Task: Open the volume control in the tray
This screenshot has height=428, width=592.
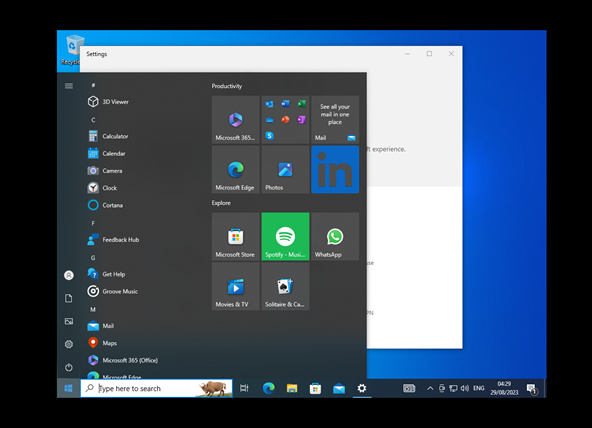Action: pos(465,388)
